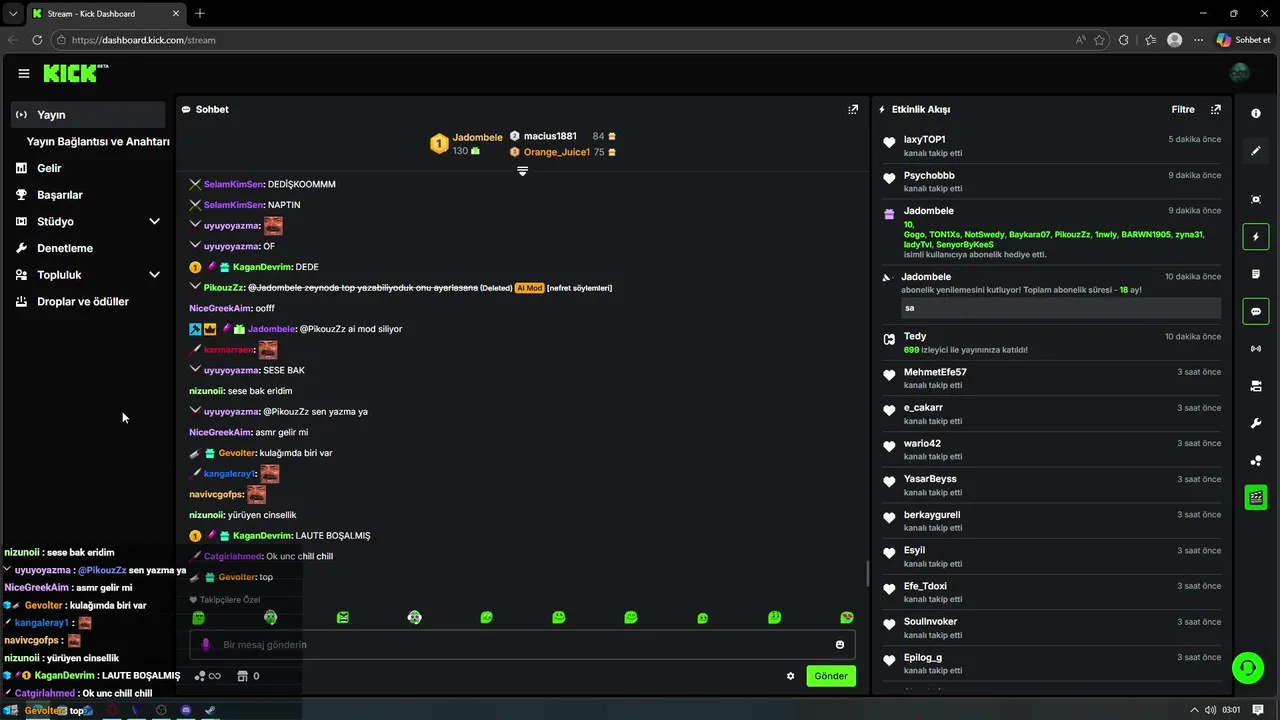1280x720 pixels.
Task: Click the MehmetEfe57 follow event
Action: click(1051, 378)
